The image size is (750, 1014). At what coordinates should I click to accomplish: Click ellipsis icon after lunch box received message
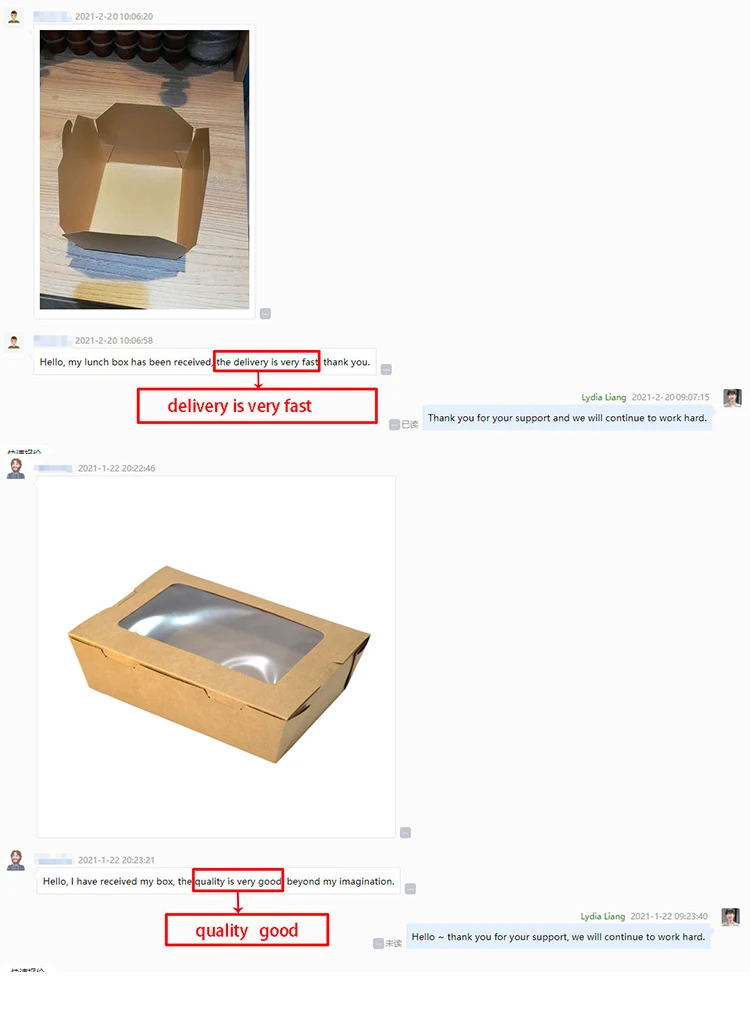tap(386, 369)
